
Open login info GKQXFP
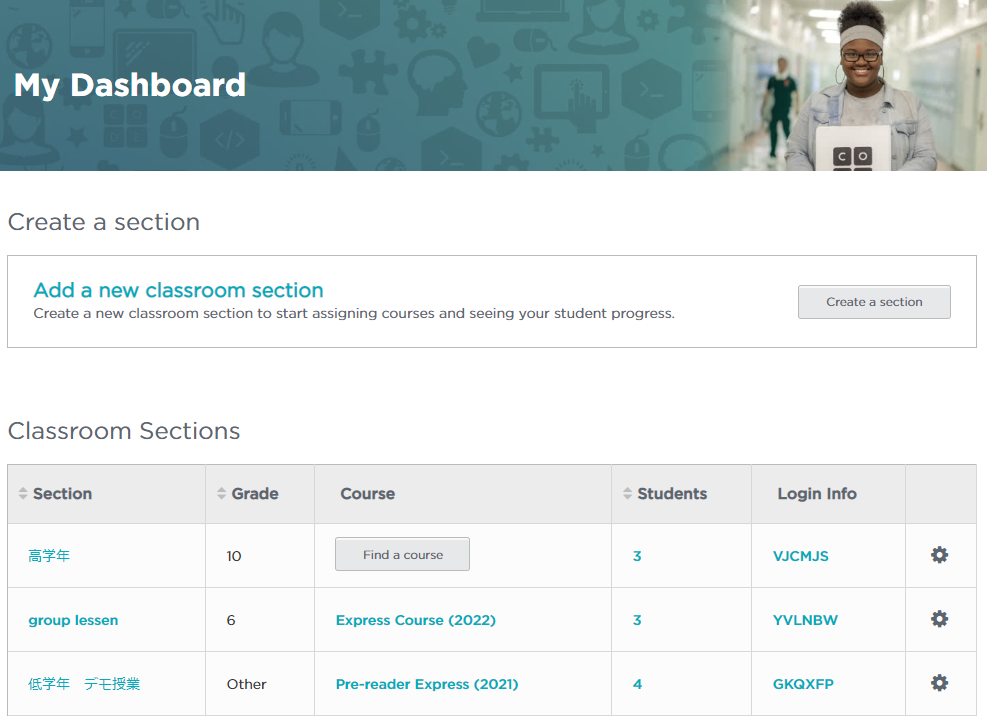(803, 684)
